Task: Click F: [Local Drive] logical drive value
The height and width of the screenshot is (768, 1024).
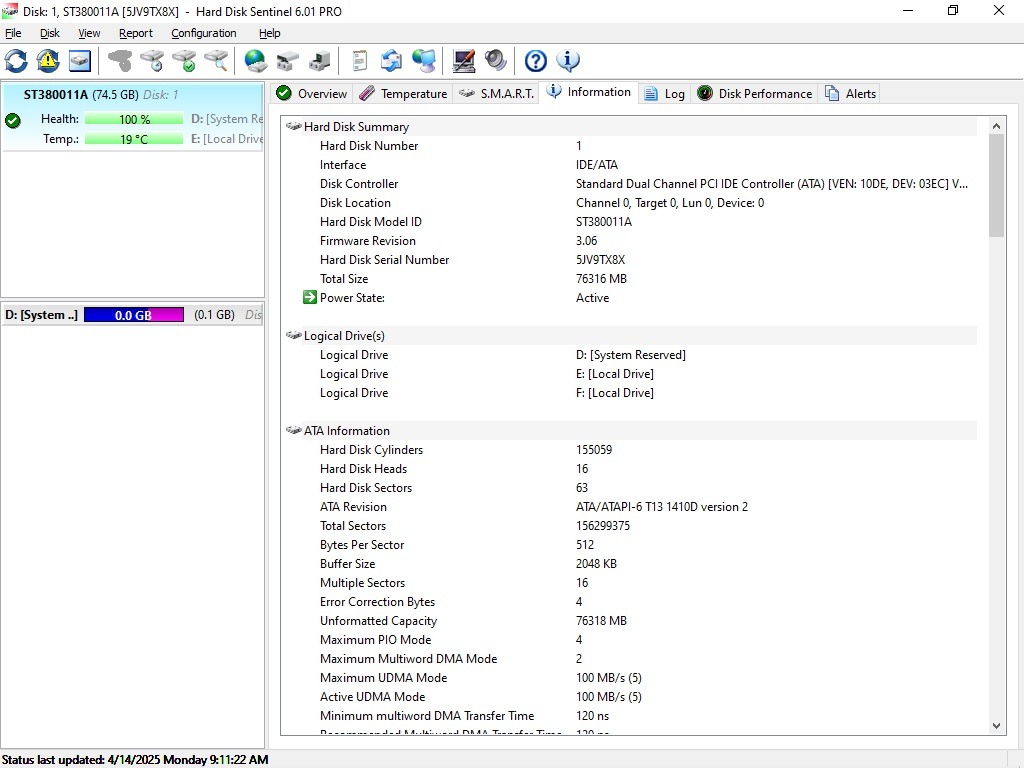Action: coord(615,392)
